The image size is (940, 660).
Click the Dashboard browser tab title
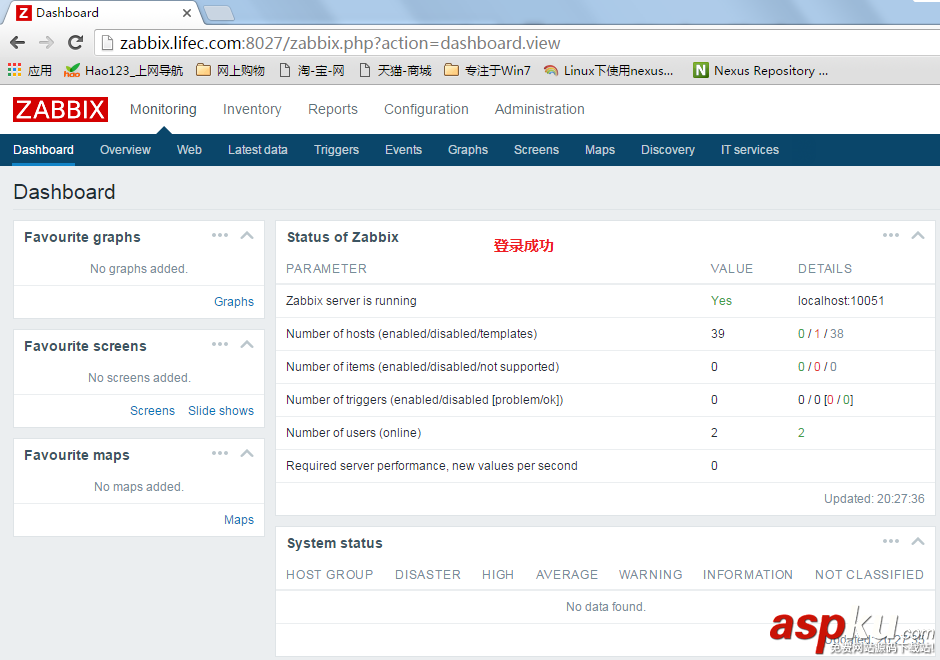67,13
